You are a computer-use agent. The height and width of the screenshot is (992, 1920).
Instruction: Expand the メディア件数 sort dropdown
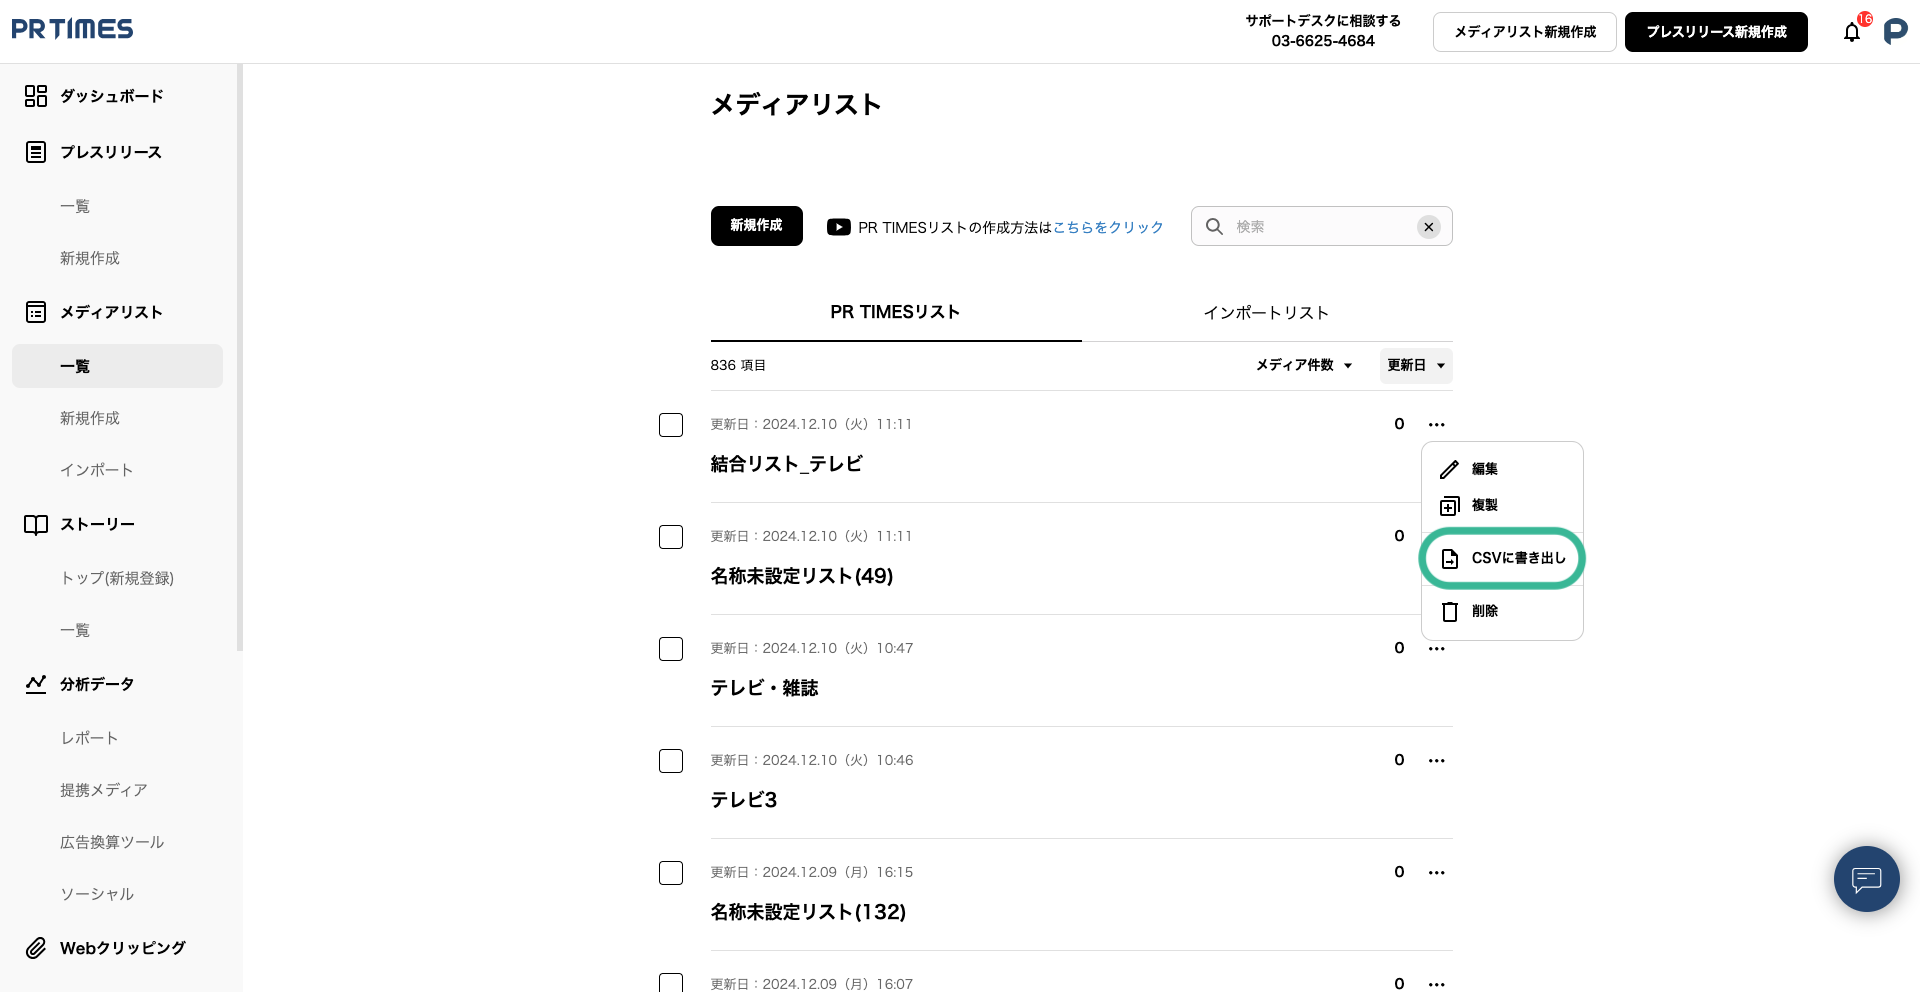point(1304,366)
